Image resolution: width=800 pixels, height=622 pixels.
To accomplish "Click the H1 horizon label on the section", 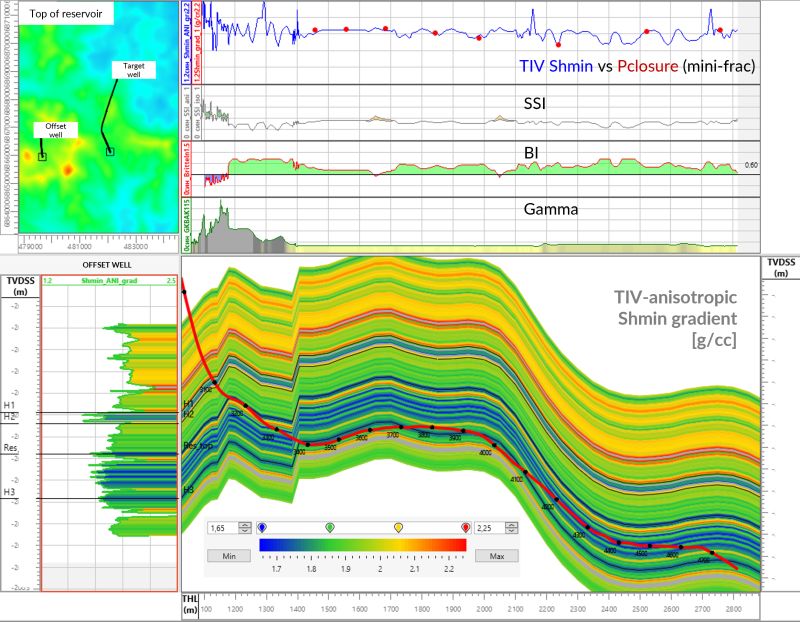I will click(x=187, y=403).
